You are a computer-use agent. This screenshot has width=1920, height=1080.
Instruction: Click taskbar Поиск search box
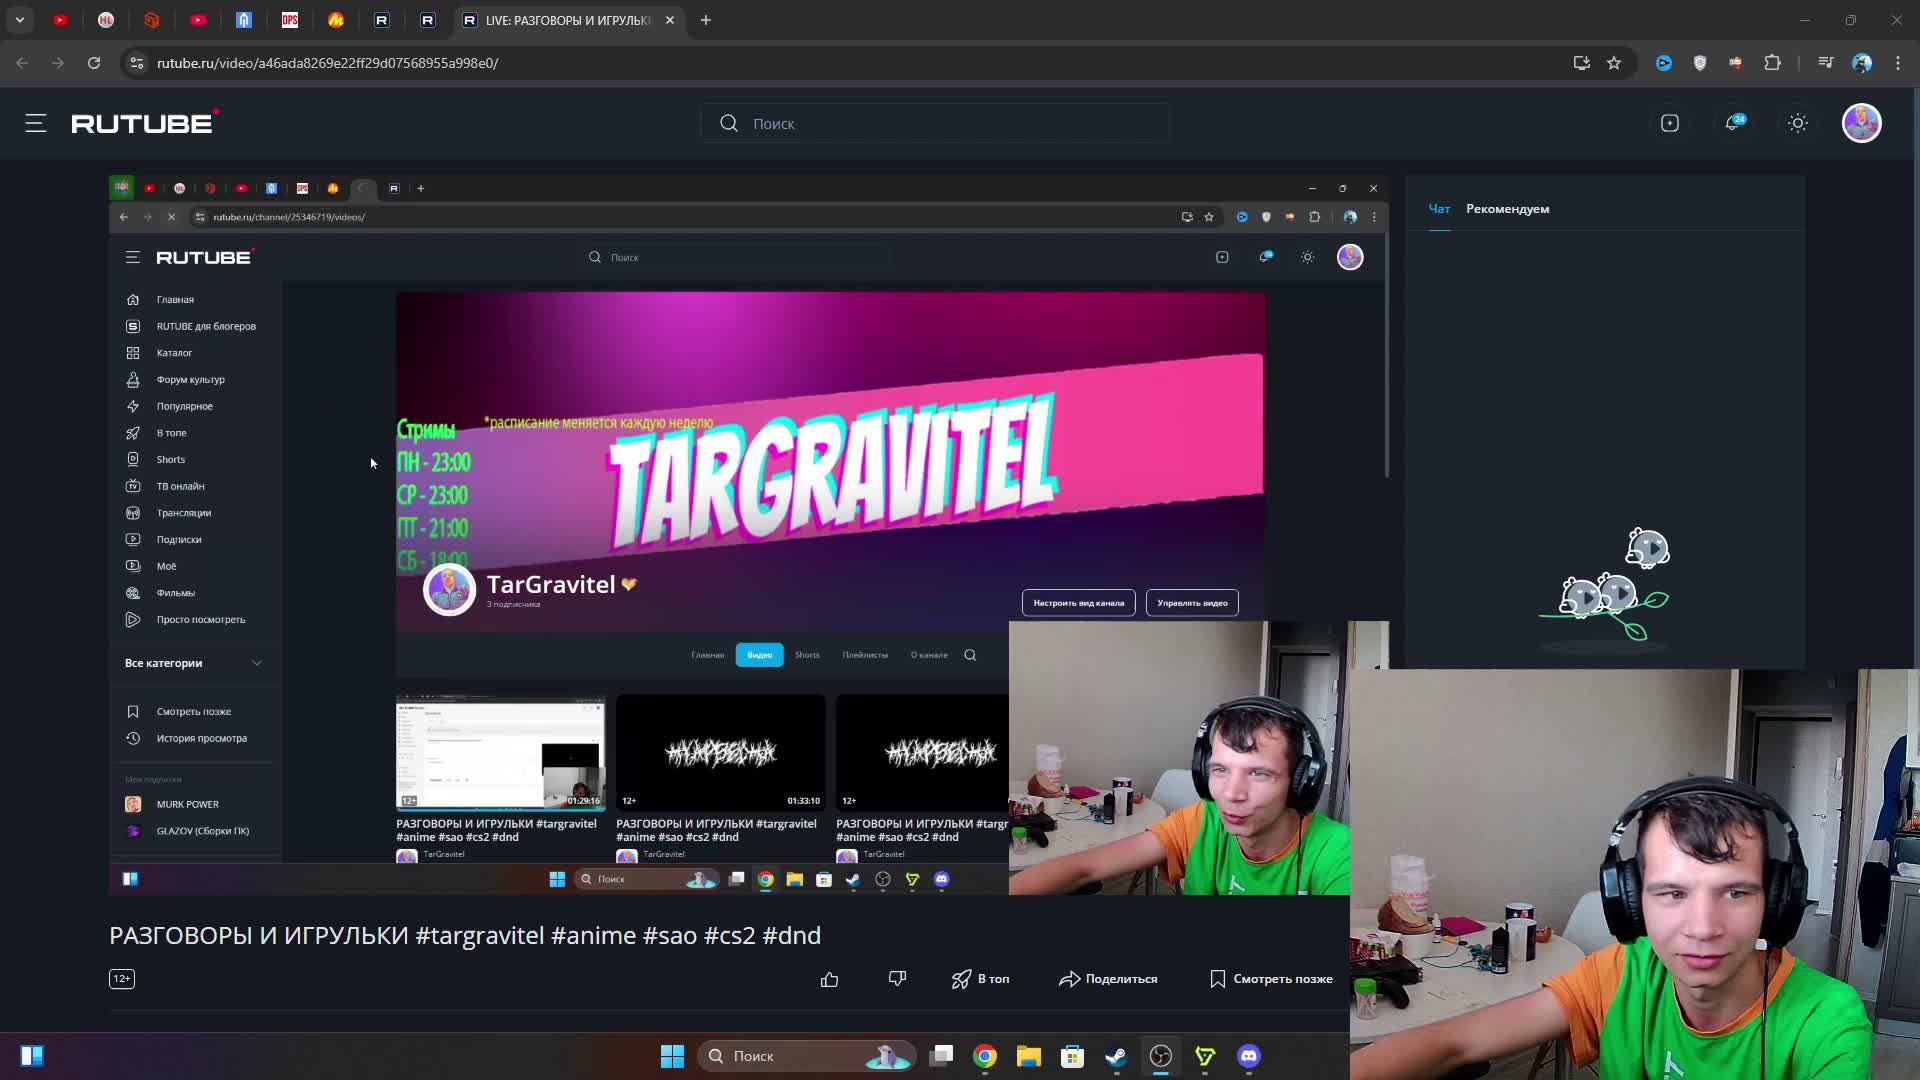tap(808, 1056)
